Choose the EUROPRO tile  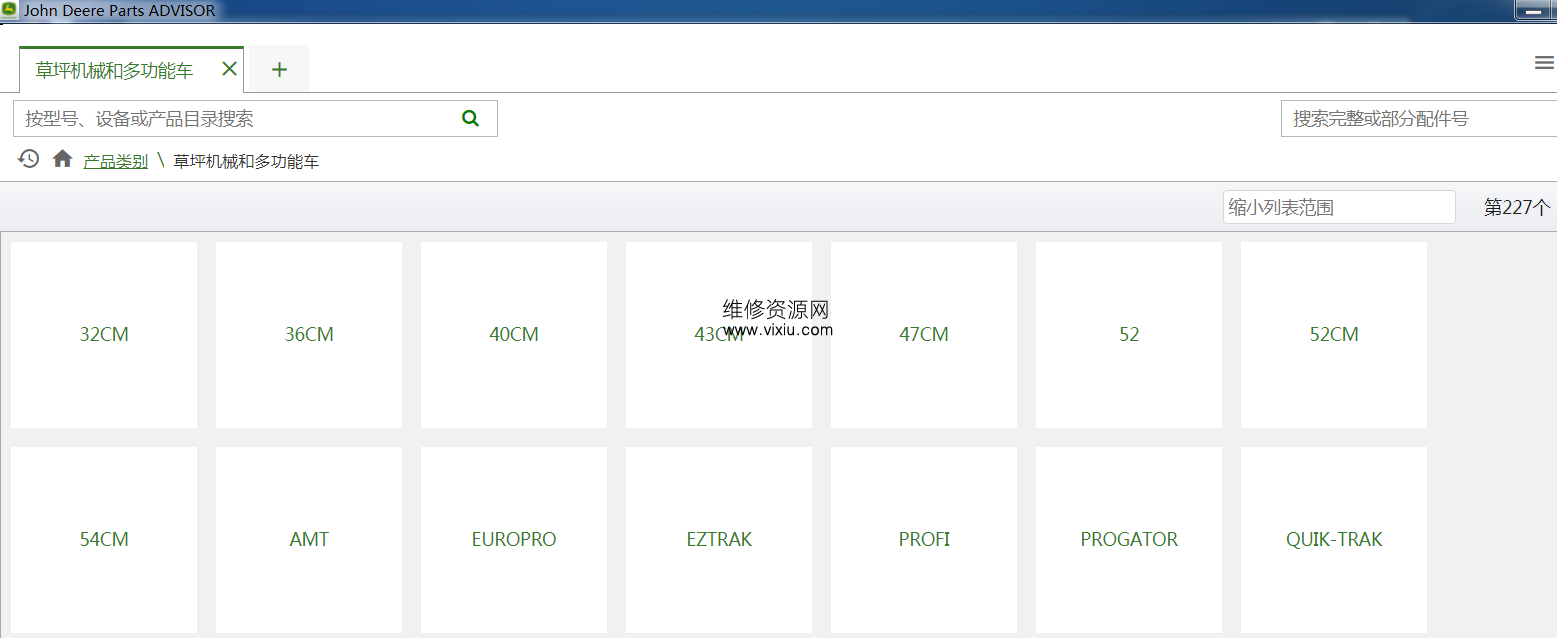tap(514, 540)
